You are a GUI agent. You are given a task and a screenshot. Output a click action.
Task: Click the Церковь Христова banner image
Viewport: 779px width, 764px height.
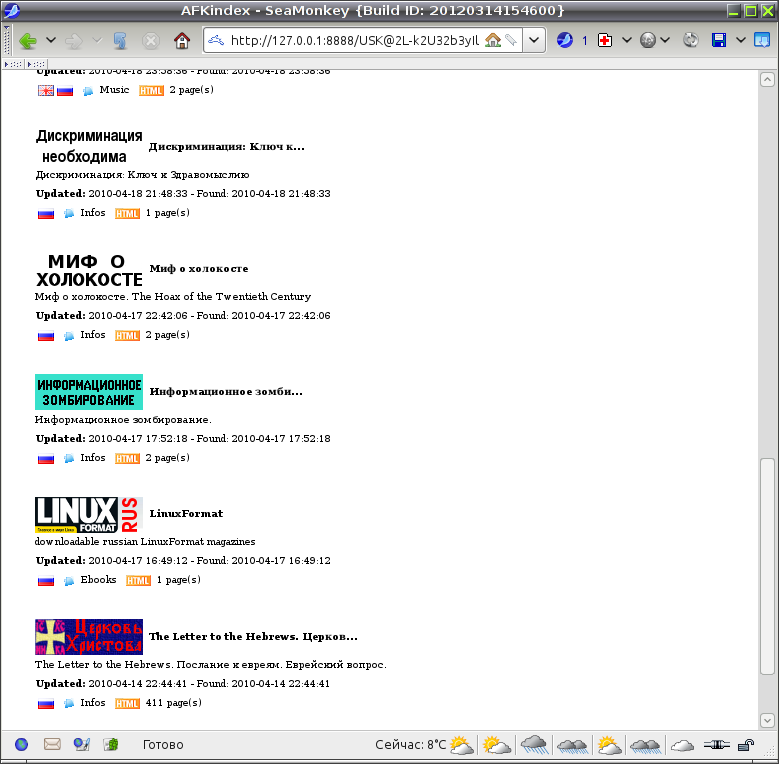click(89, 637)
